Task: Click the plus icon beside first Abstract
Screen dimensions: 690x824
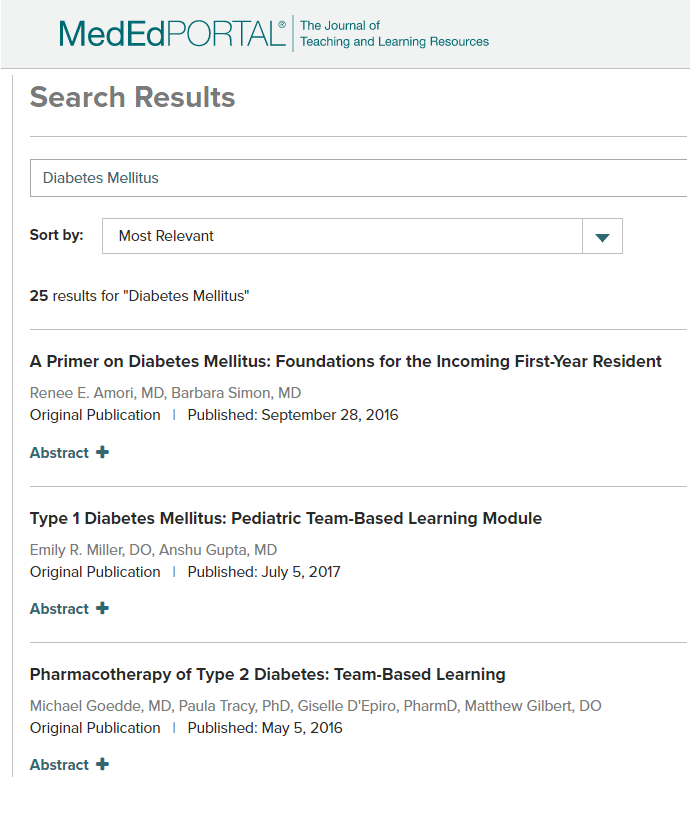Action: tap(102, 452)
